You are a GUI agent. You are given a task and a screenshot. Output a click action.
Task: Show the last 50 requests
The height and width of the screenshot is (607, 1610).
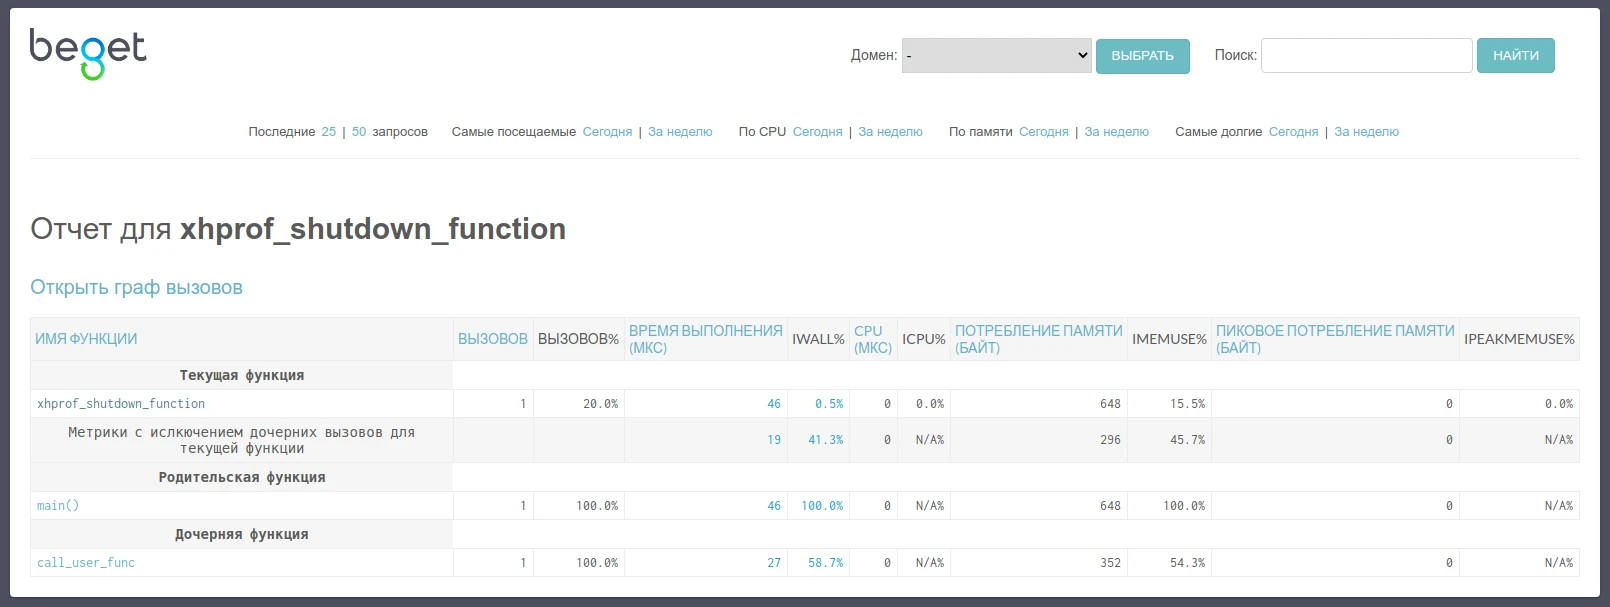click(359, 132)
